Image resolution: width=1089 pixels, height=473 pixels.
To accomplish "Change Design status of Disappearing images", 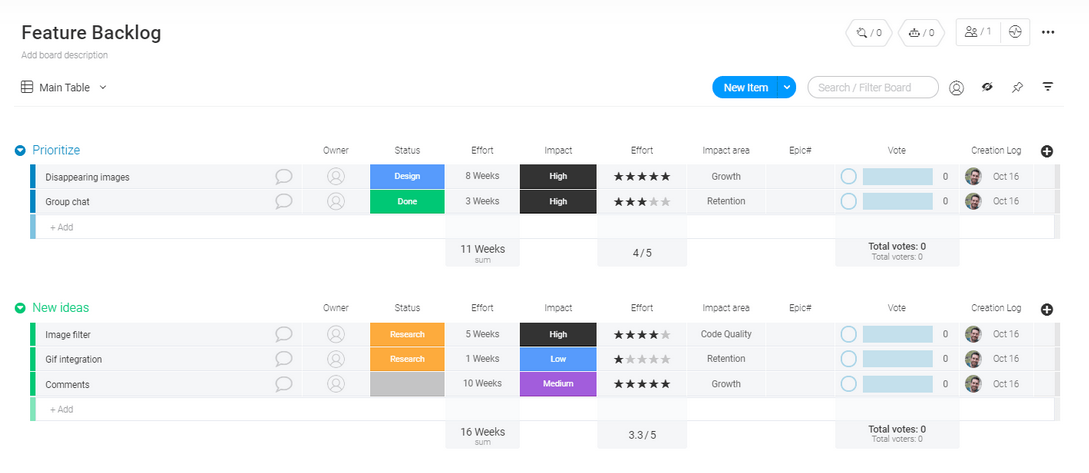I will click(x=407, y=176).
